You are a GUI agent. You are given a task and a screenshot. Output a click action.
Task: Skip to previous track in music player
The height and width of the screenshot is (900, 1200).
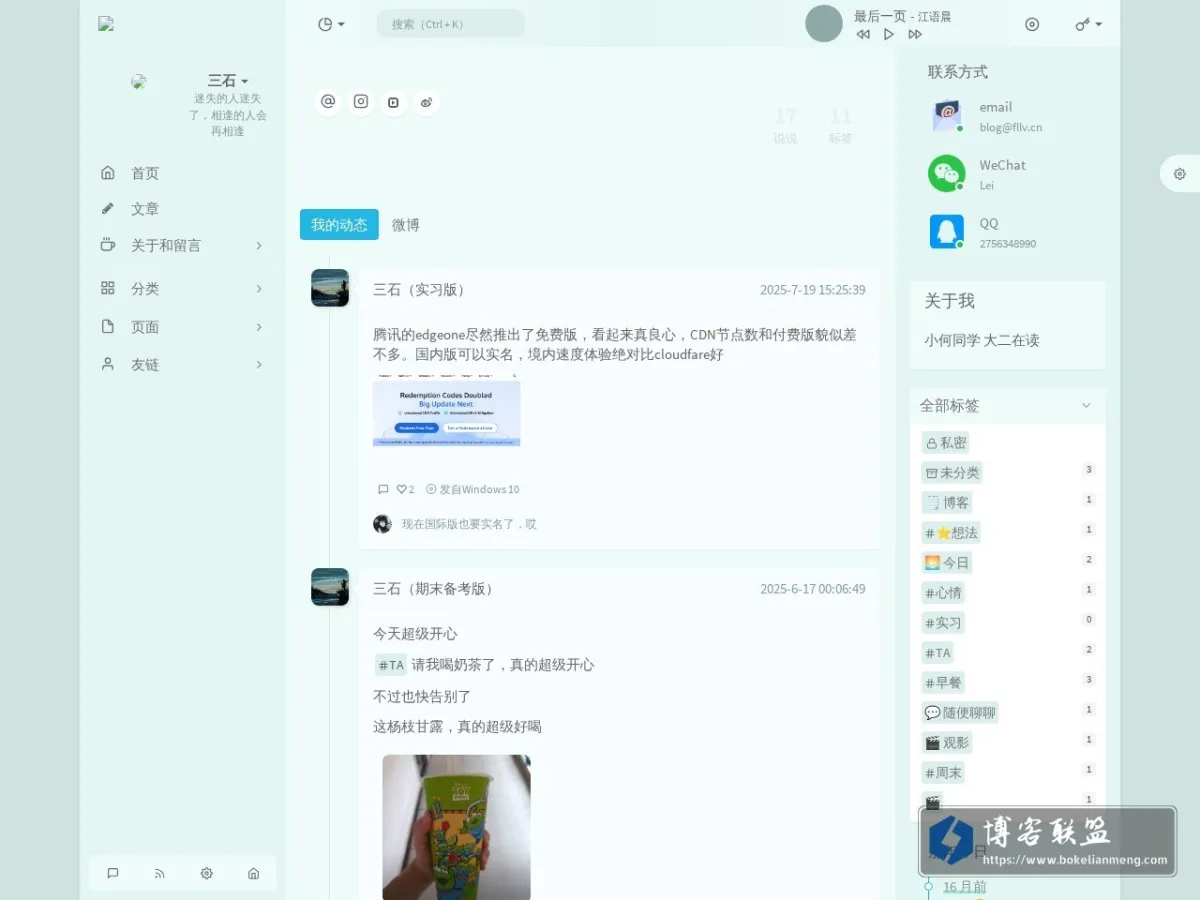click(863, 34)
